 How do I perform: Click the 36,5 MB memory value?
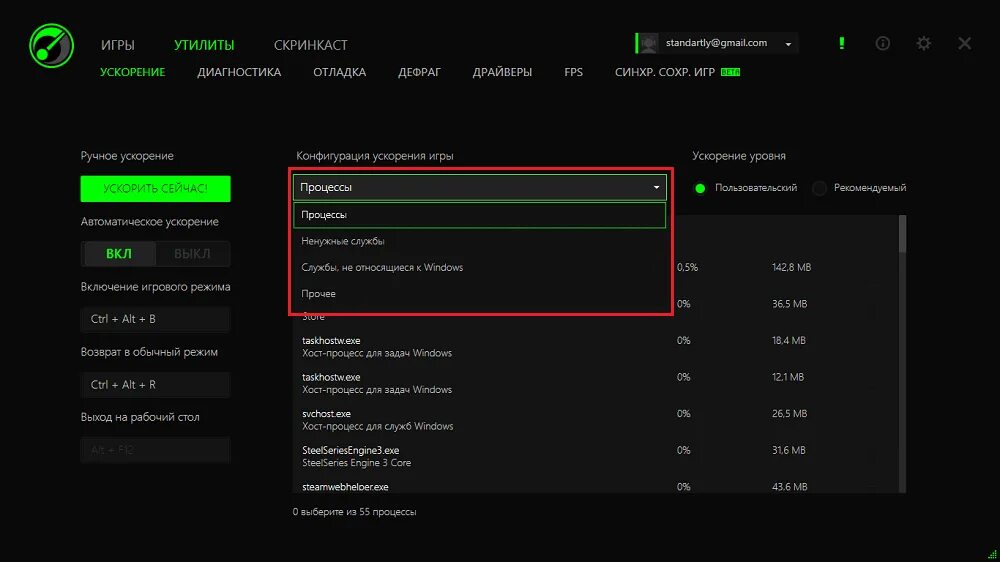tap(790, 304)
